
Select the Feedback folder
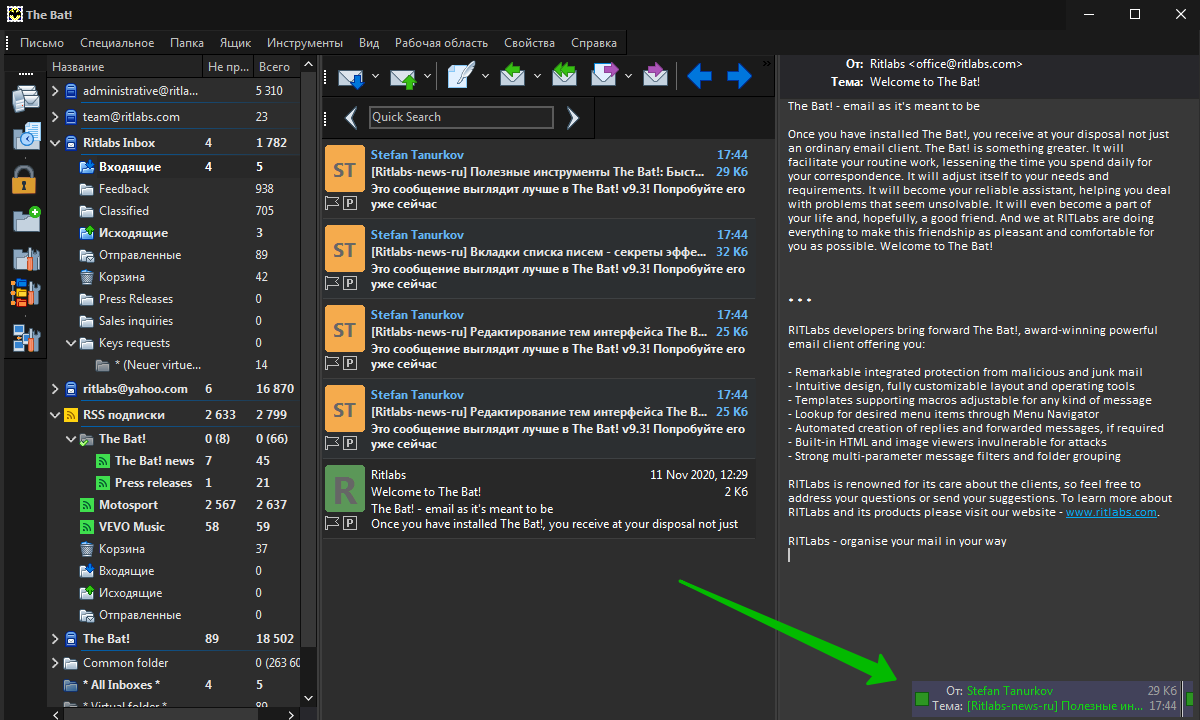pyautogui.click(x=124, y=189)
